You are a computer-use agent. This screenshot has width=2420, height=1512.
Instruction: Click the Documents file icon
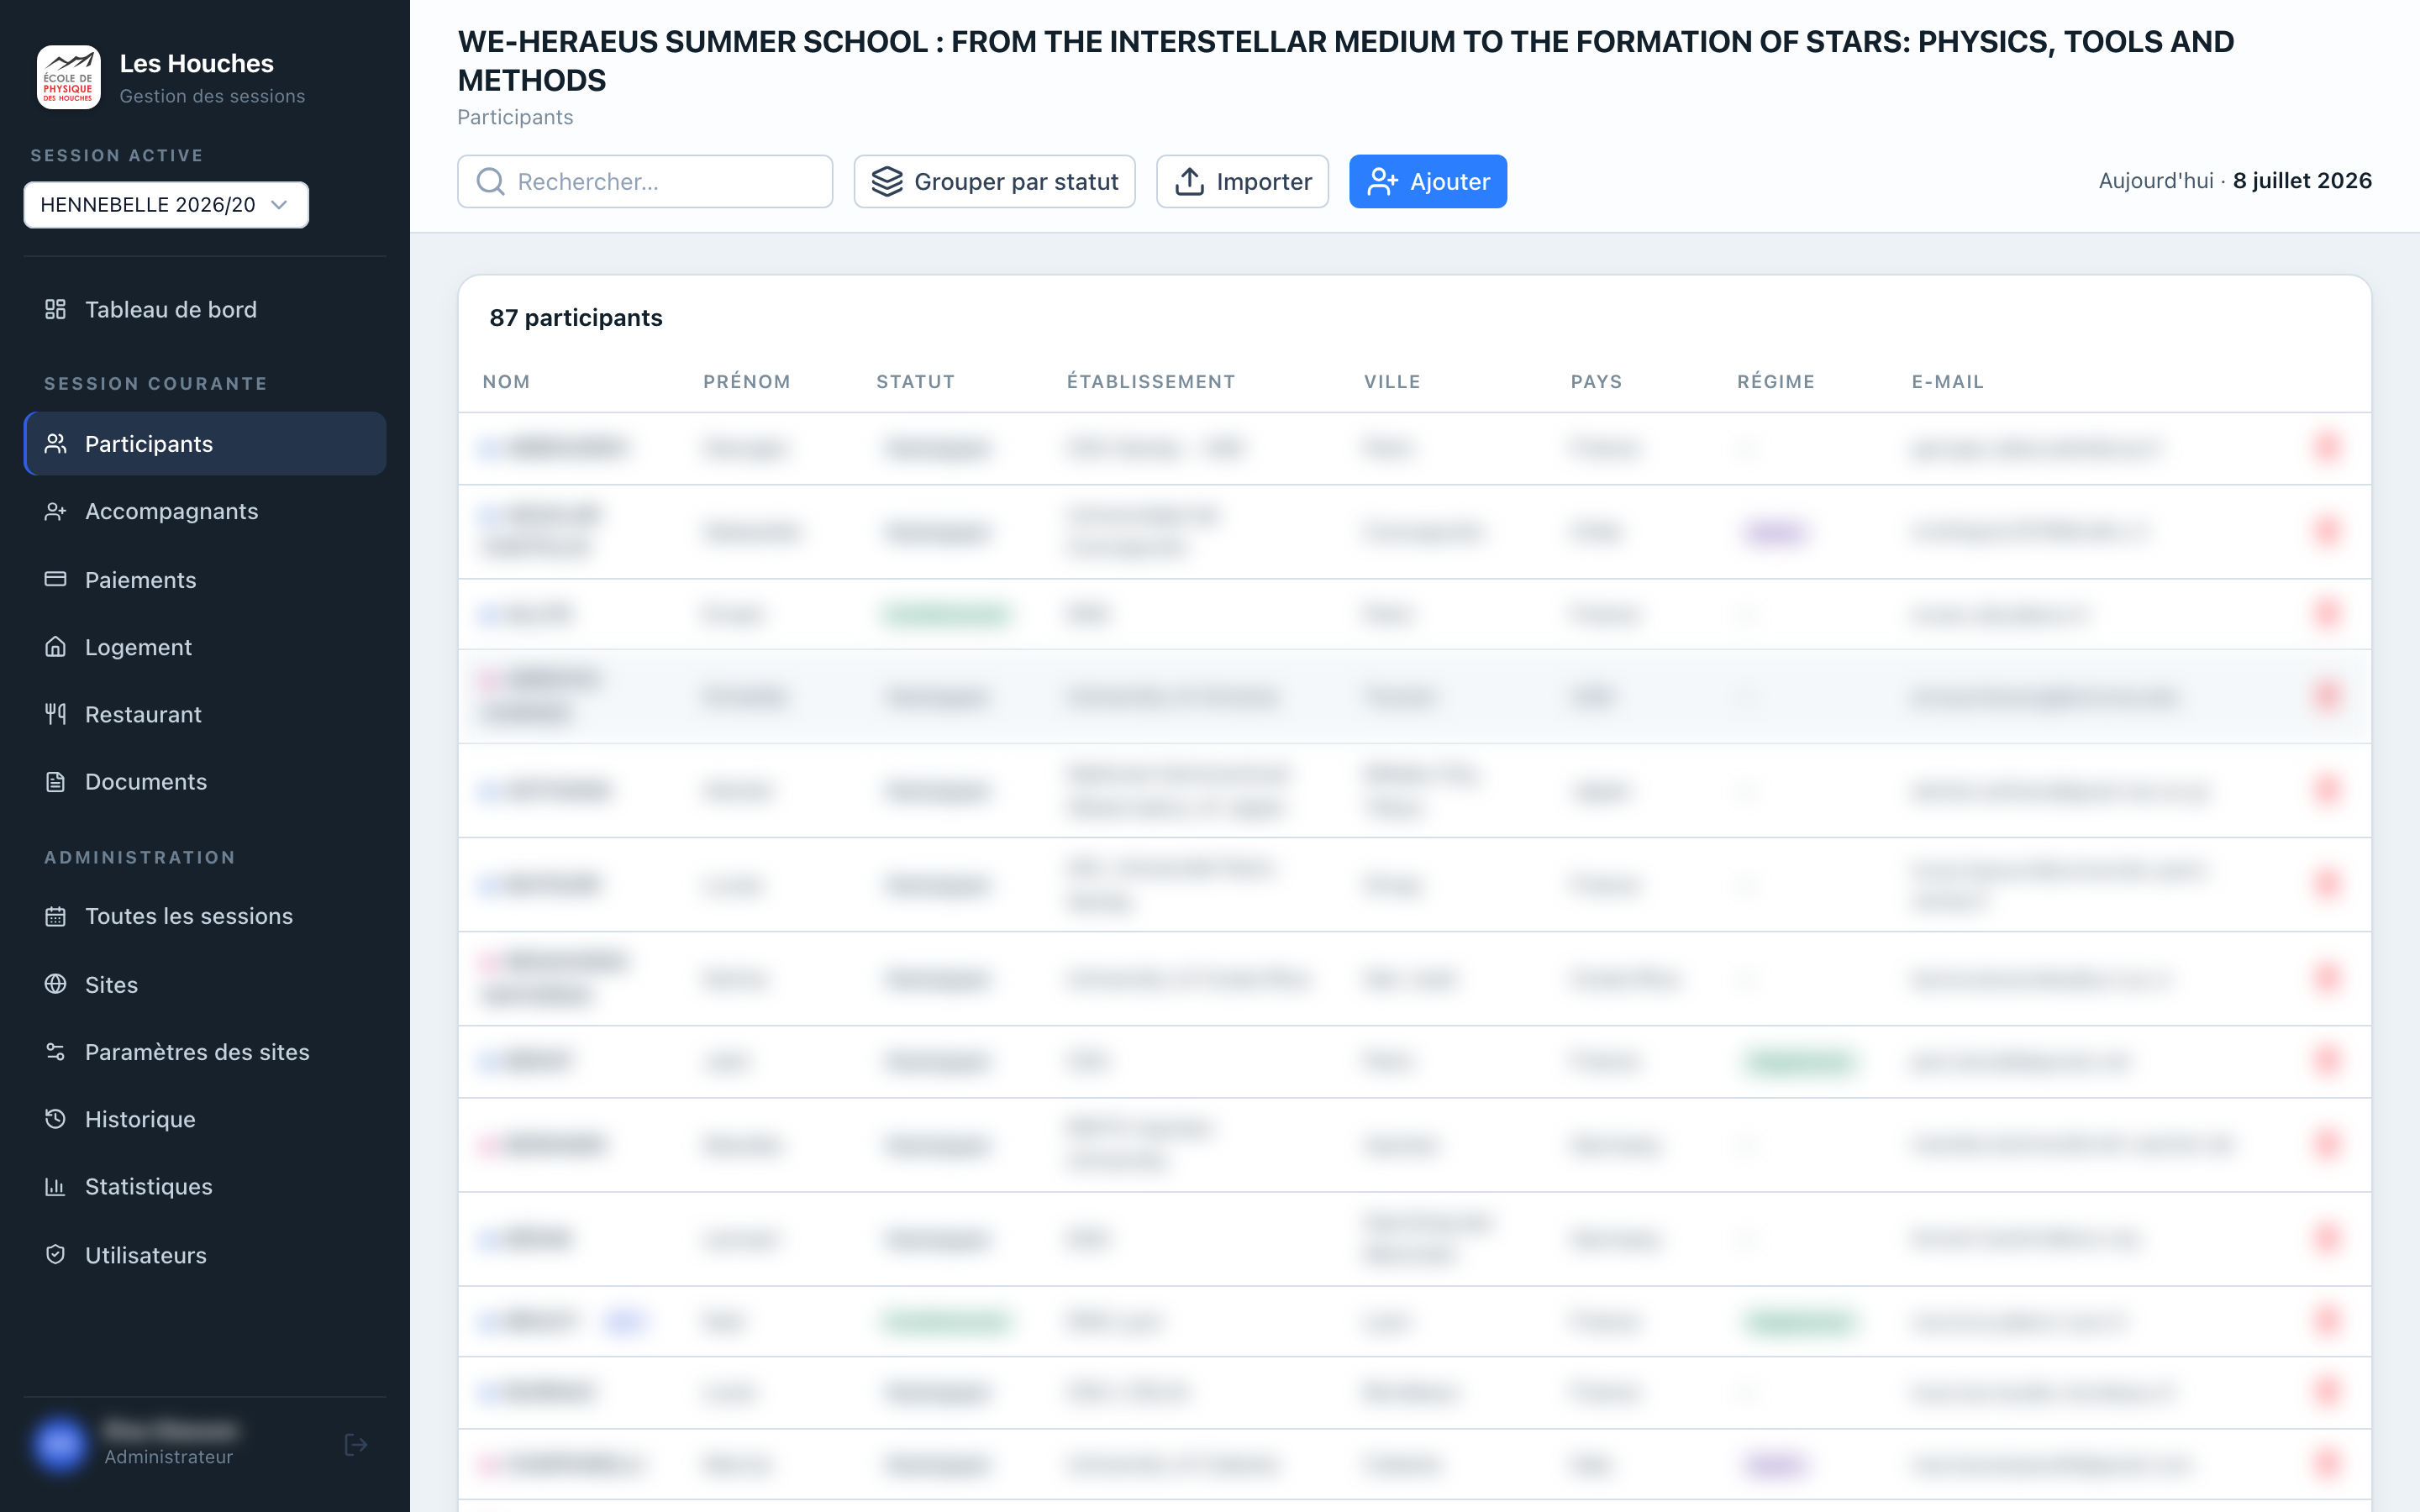click(56, 781)
